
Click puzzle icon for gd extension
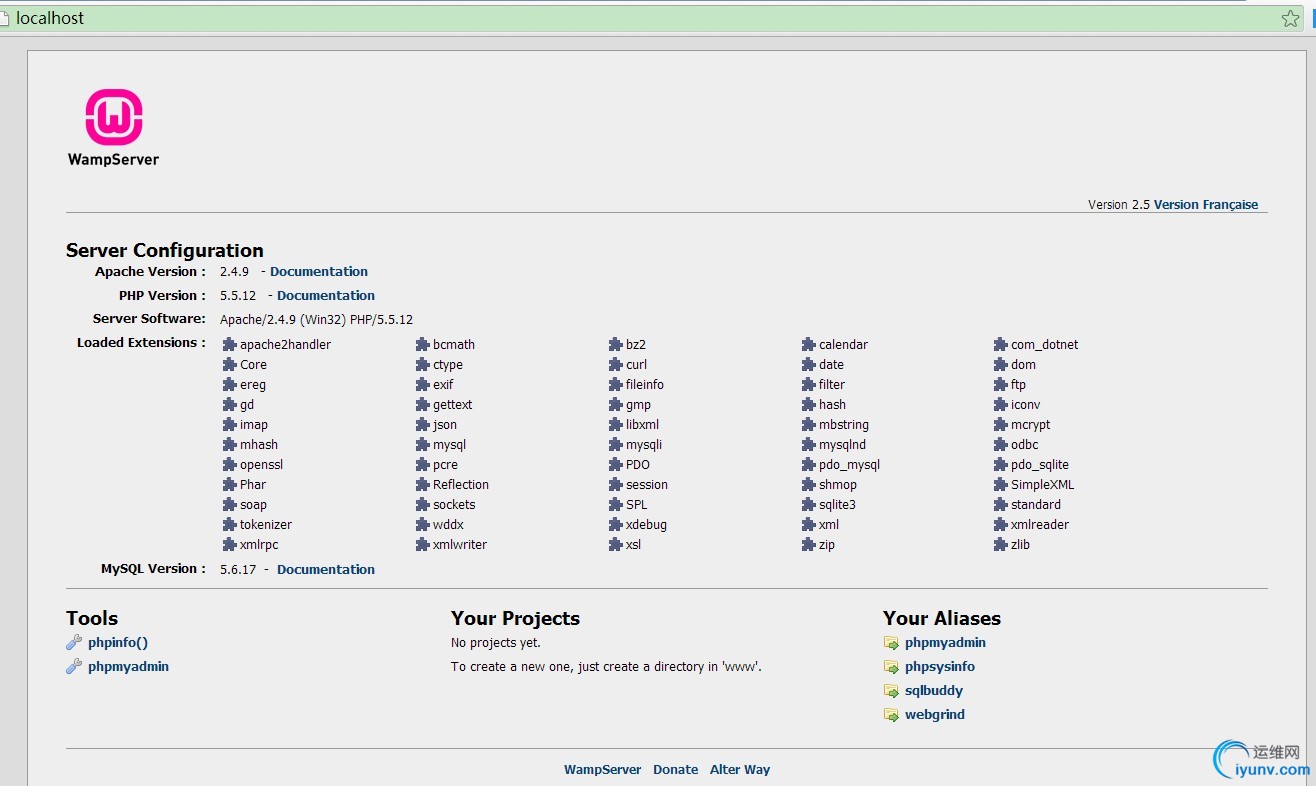click(230, 405)
